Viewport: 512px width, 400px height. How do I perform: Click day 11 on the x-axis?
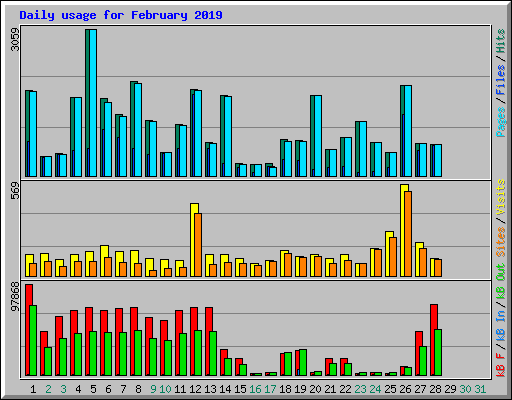coord(180,389)
